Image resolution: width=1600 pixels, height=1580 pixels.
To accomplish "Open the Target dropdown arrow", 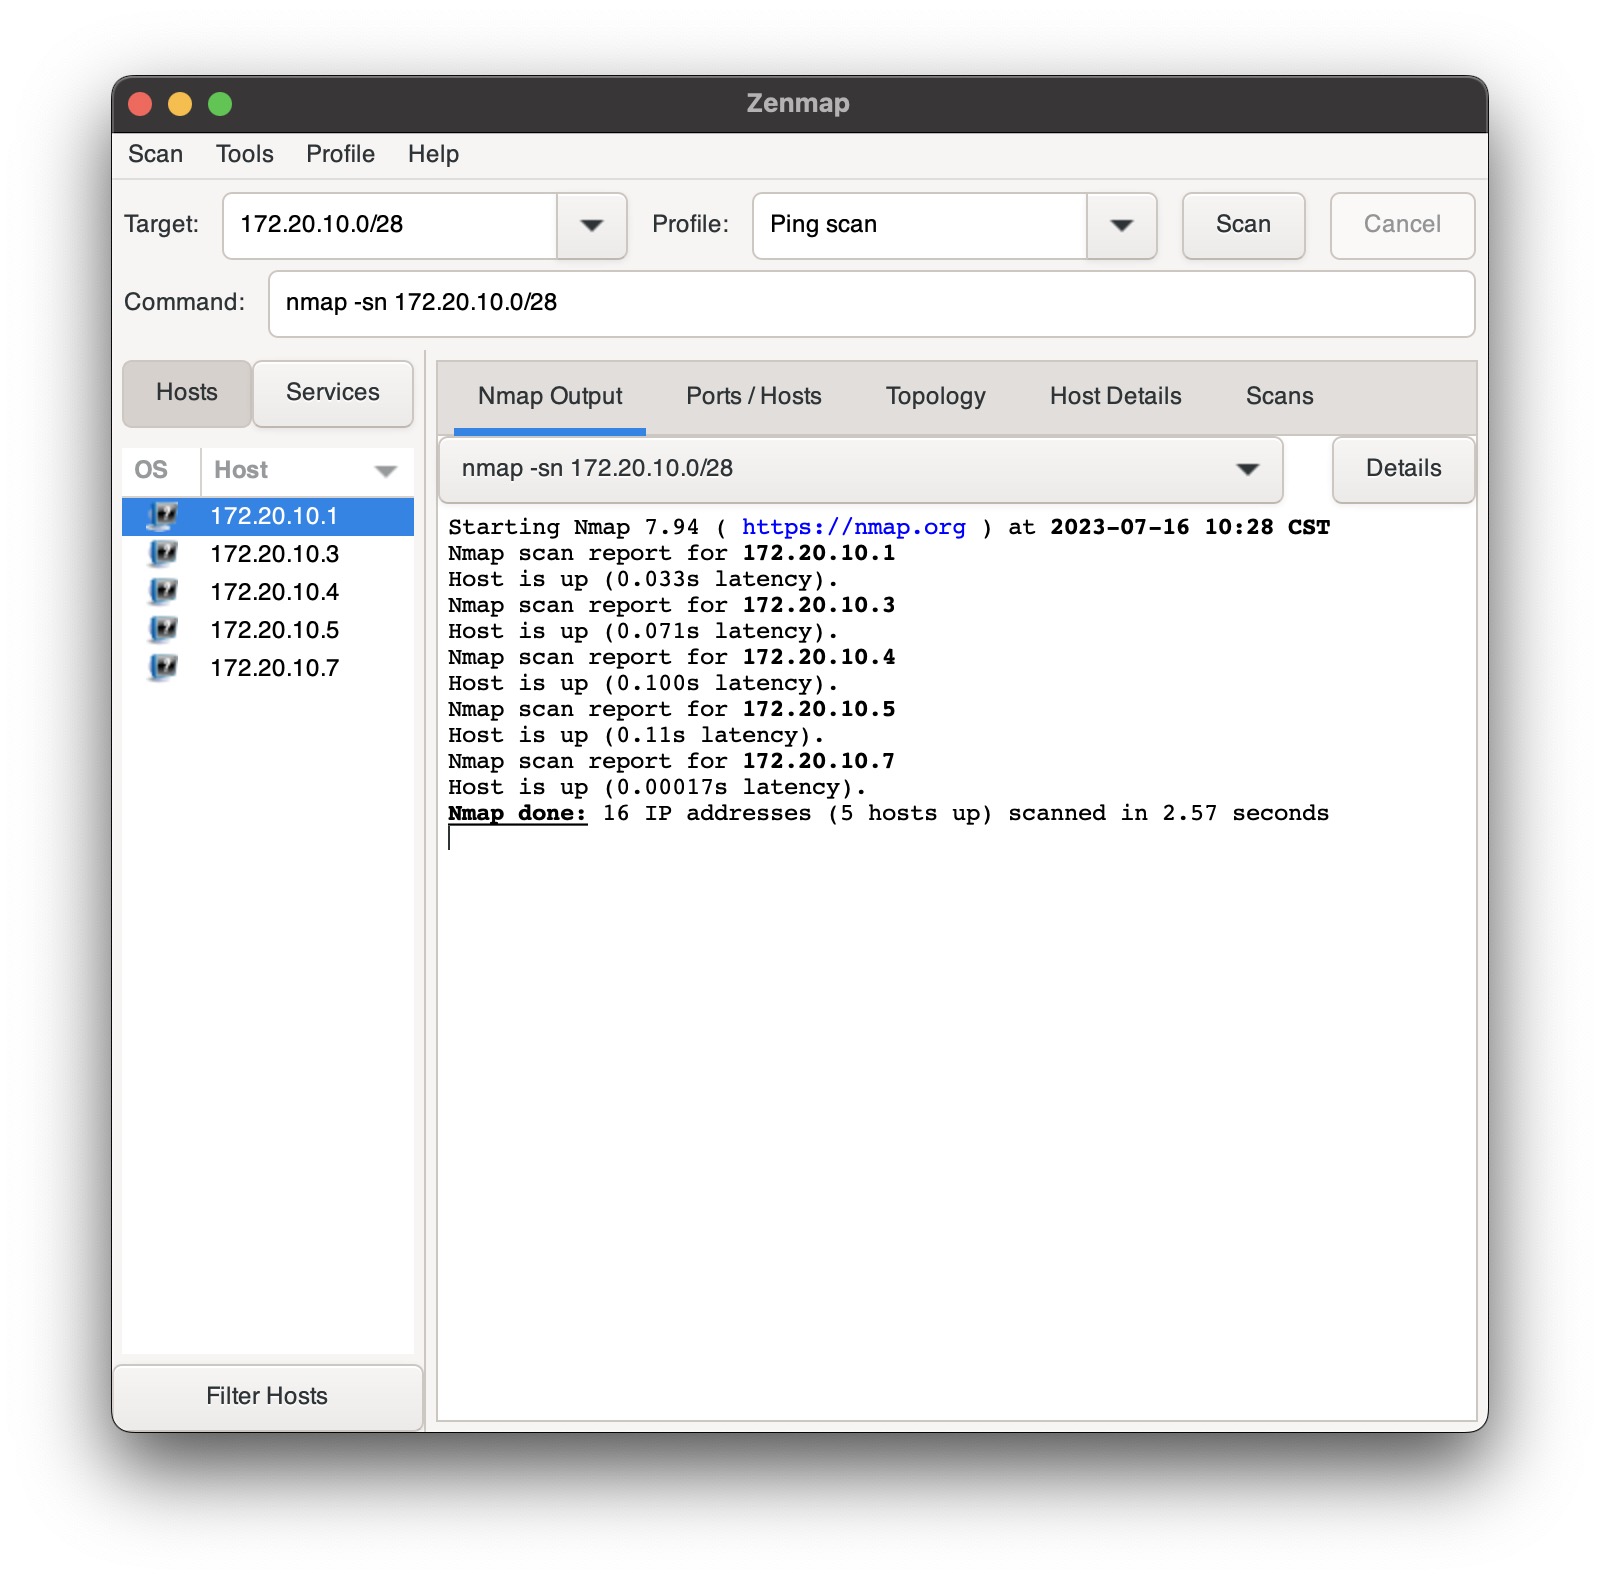I will coord(592,225).
